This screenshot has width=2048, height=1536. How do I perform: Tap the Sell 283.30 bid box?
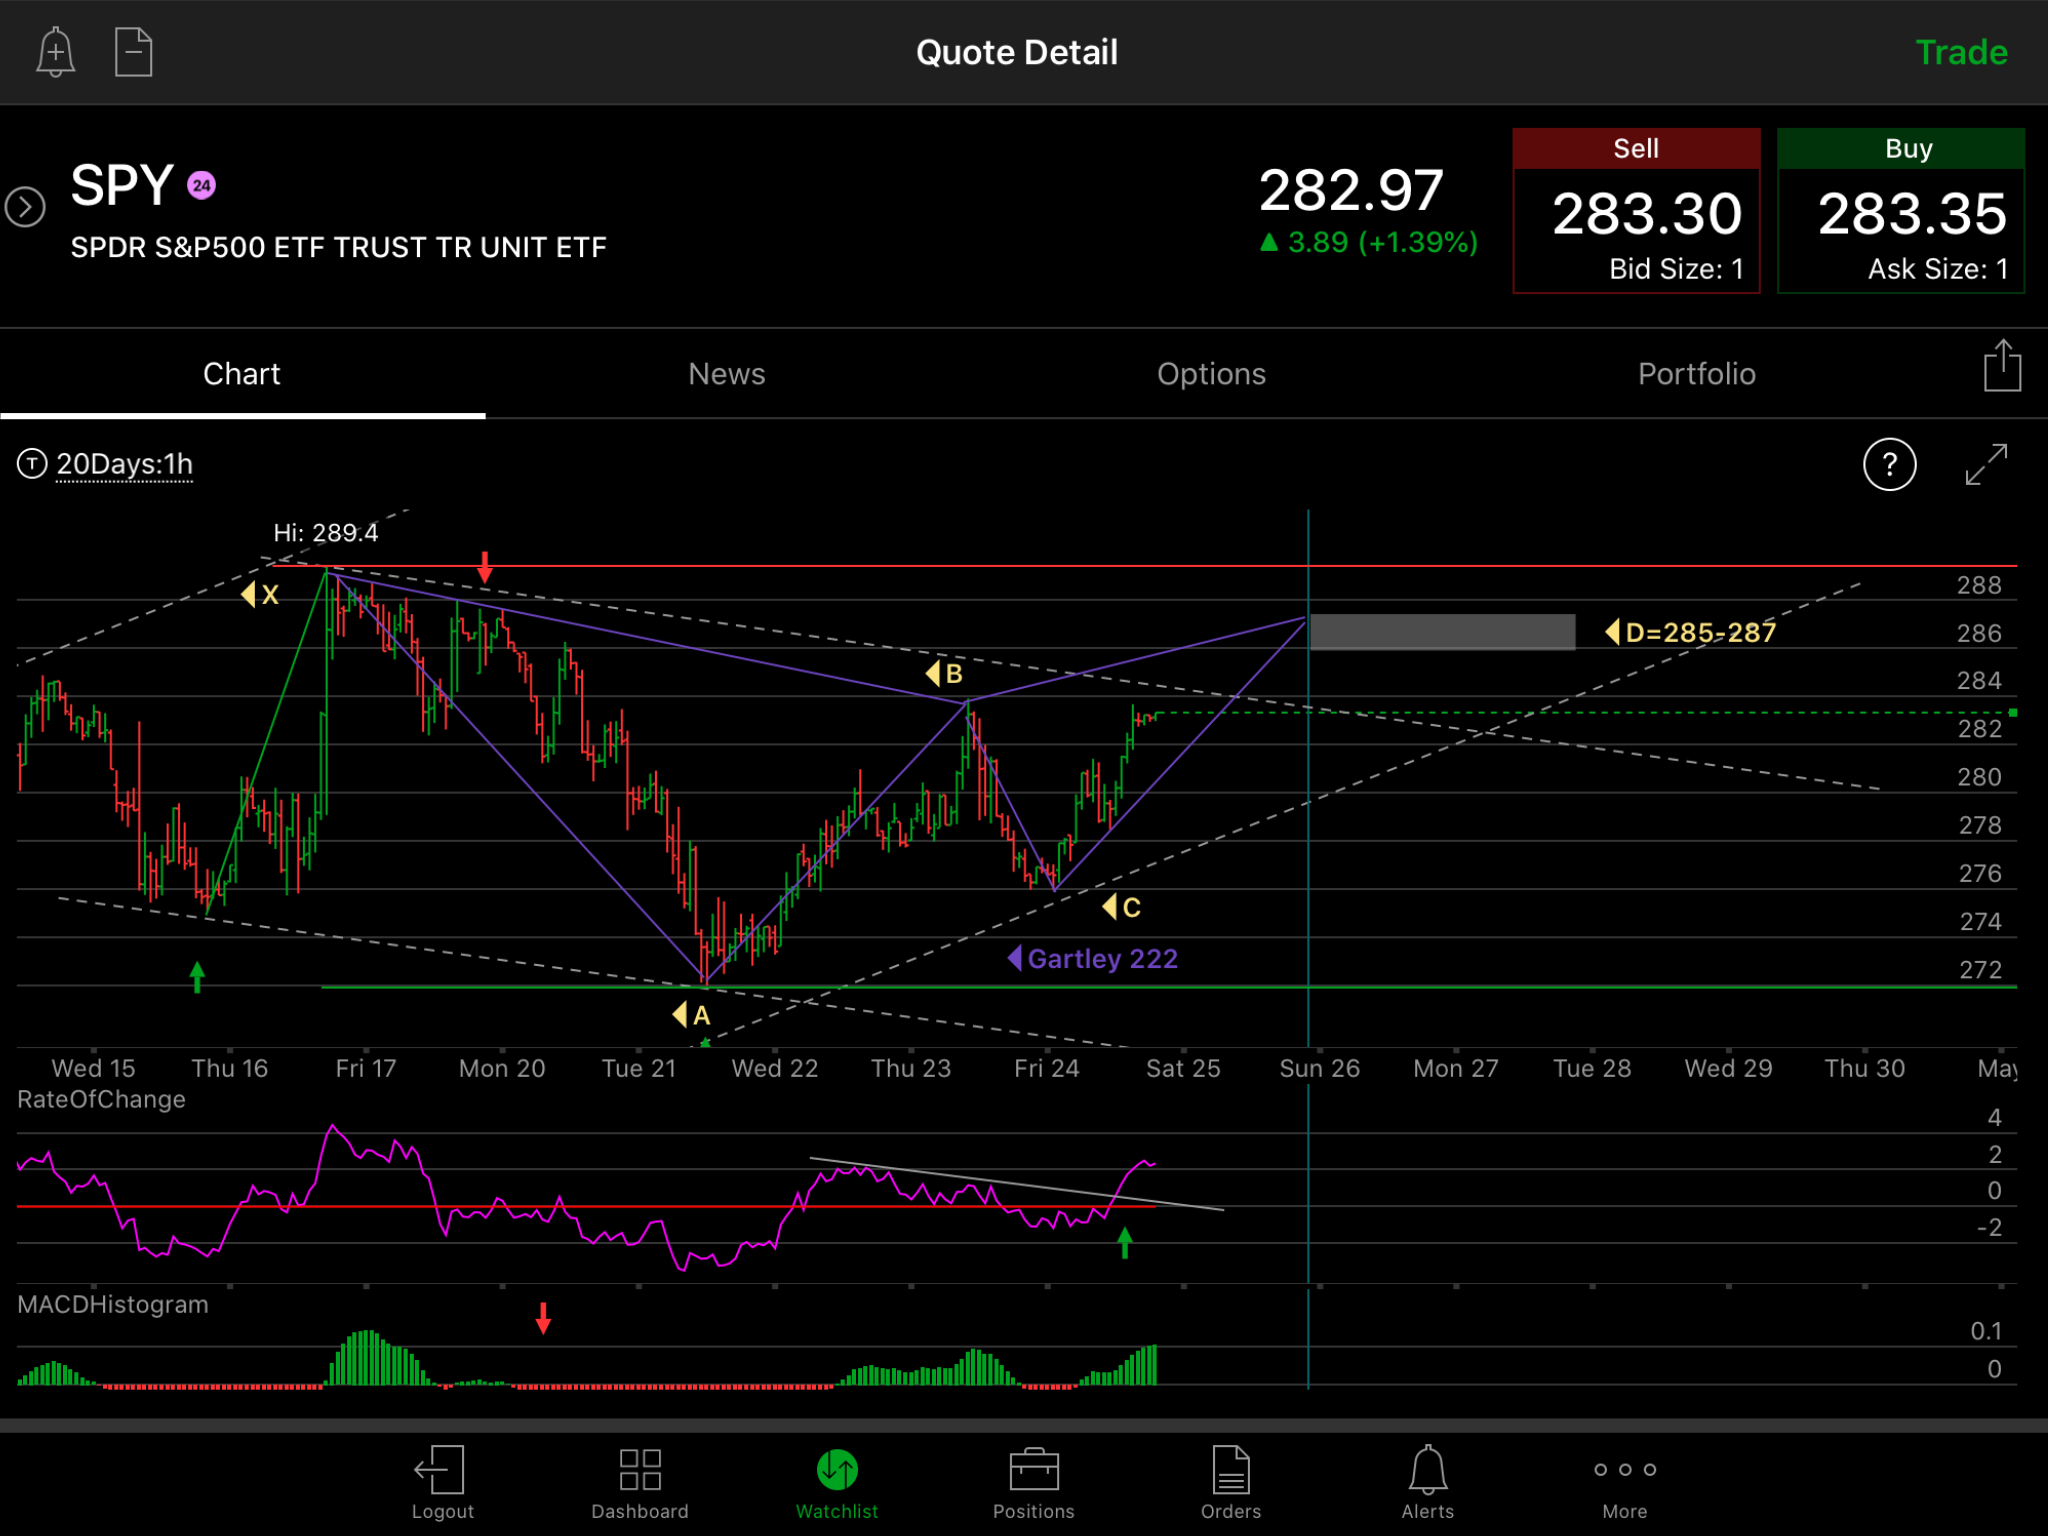pos(1636,210)
